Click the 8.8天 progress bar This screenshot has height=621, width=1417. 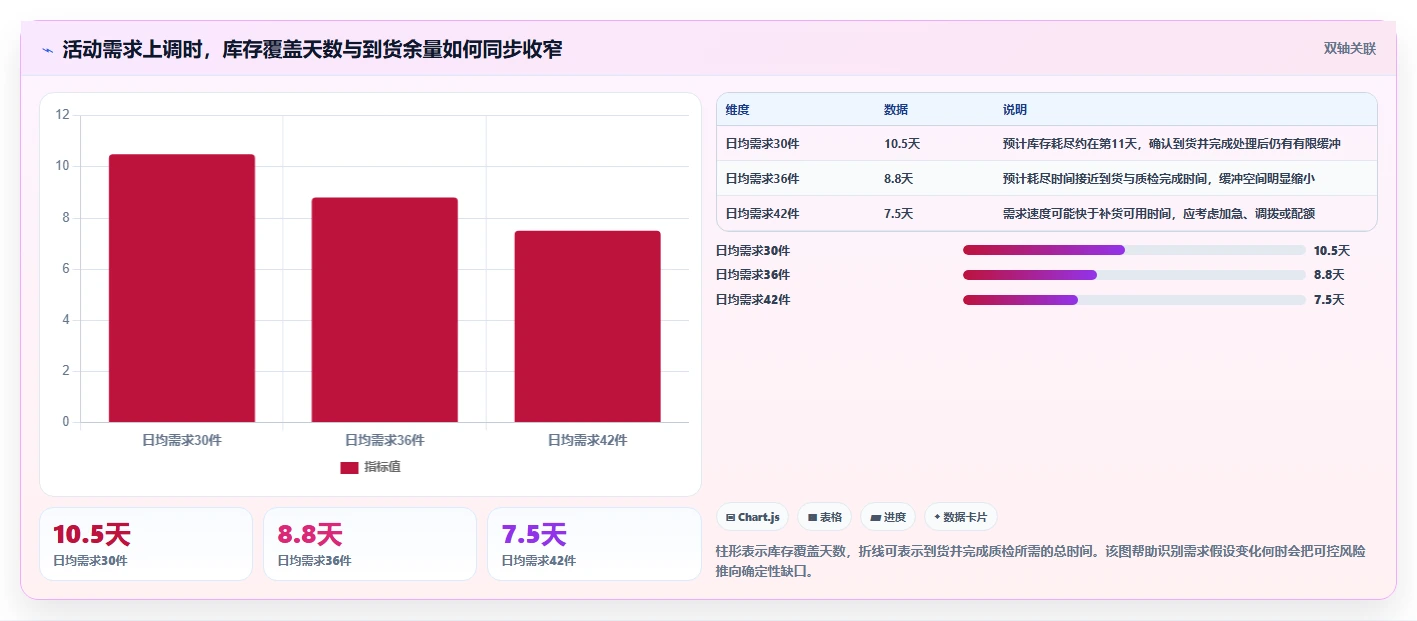[1134, 275]
